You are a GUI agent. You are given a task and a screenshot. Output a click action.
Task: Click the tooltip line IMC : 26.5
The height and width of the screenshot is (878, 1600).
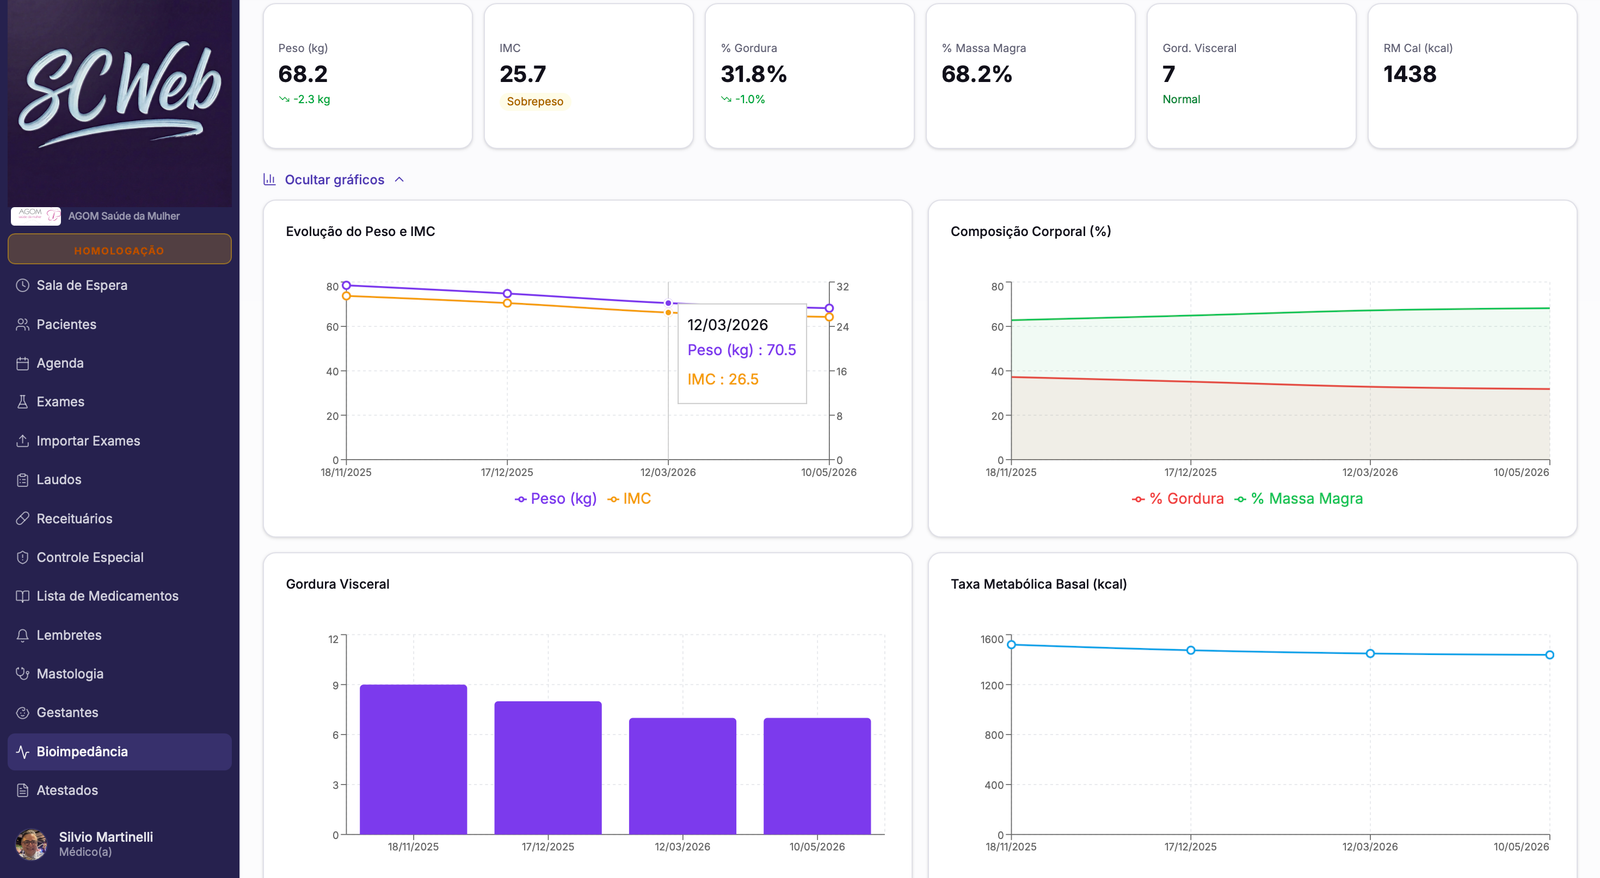pos(723,380)
